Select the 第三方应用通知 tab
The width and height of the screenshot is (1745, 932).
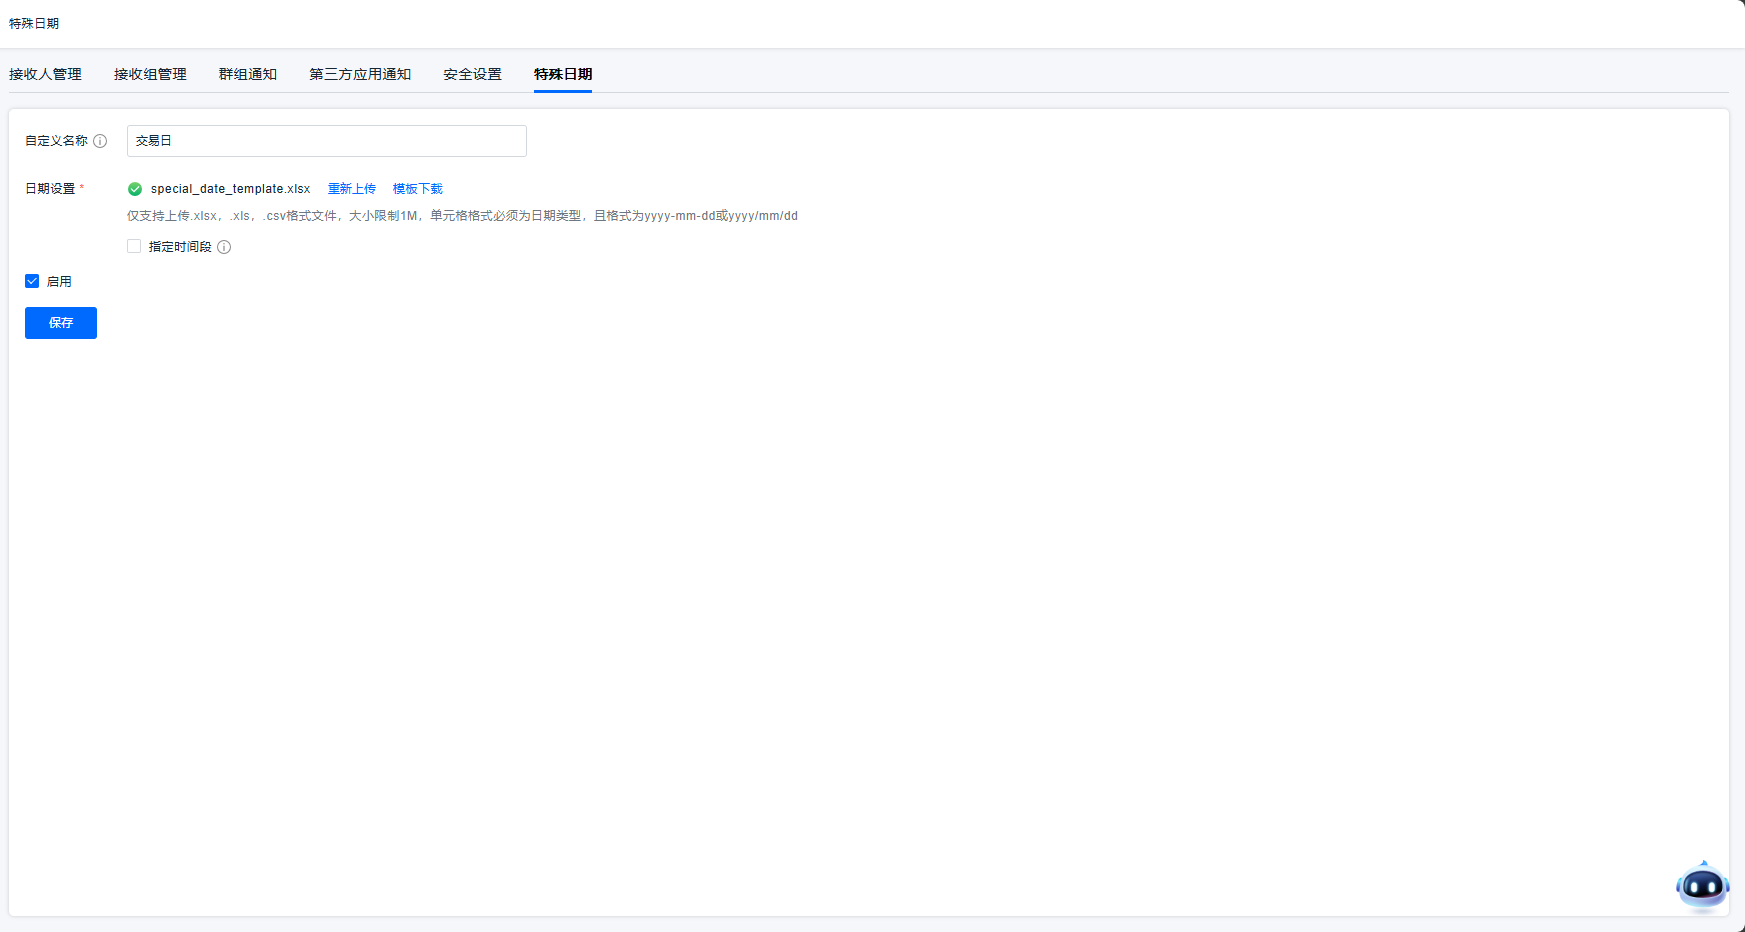click(x=360, y=74)
